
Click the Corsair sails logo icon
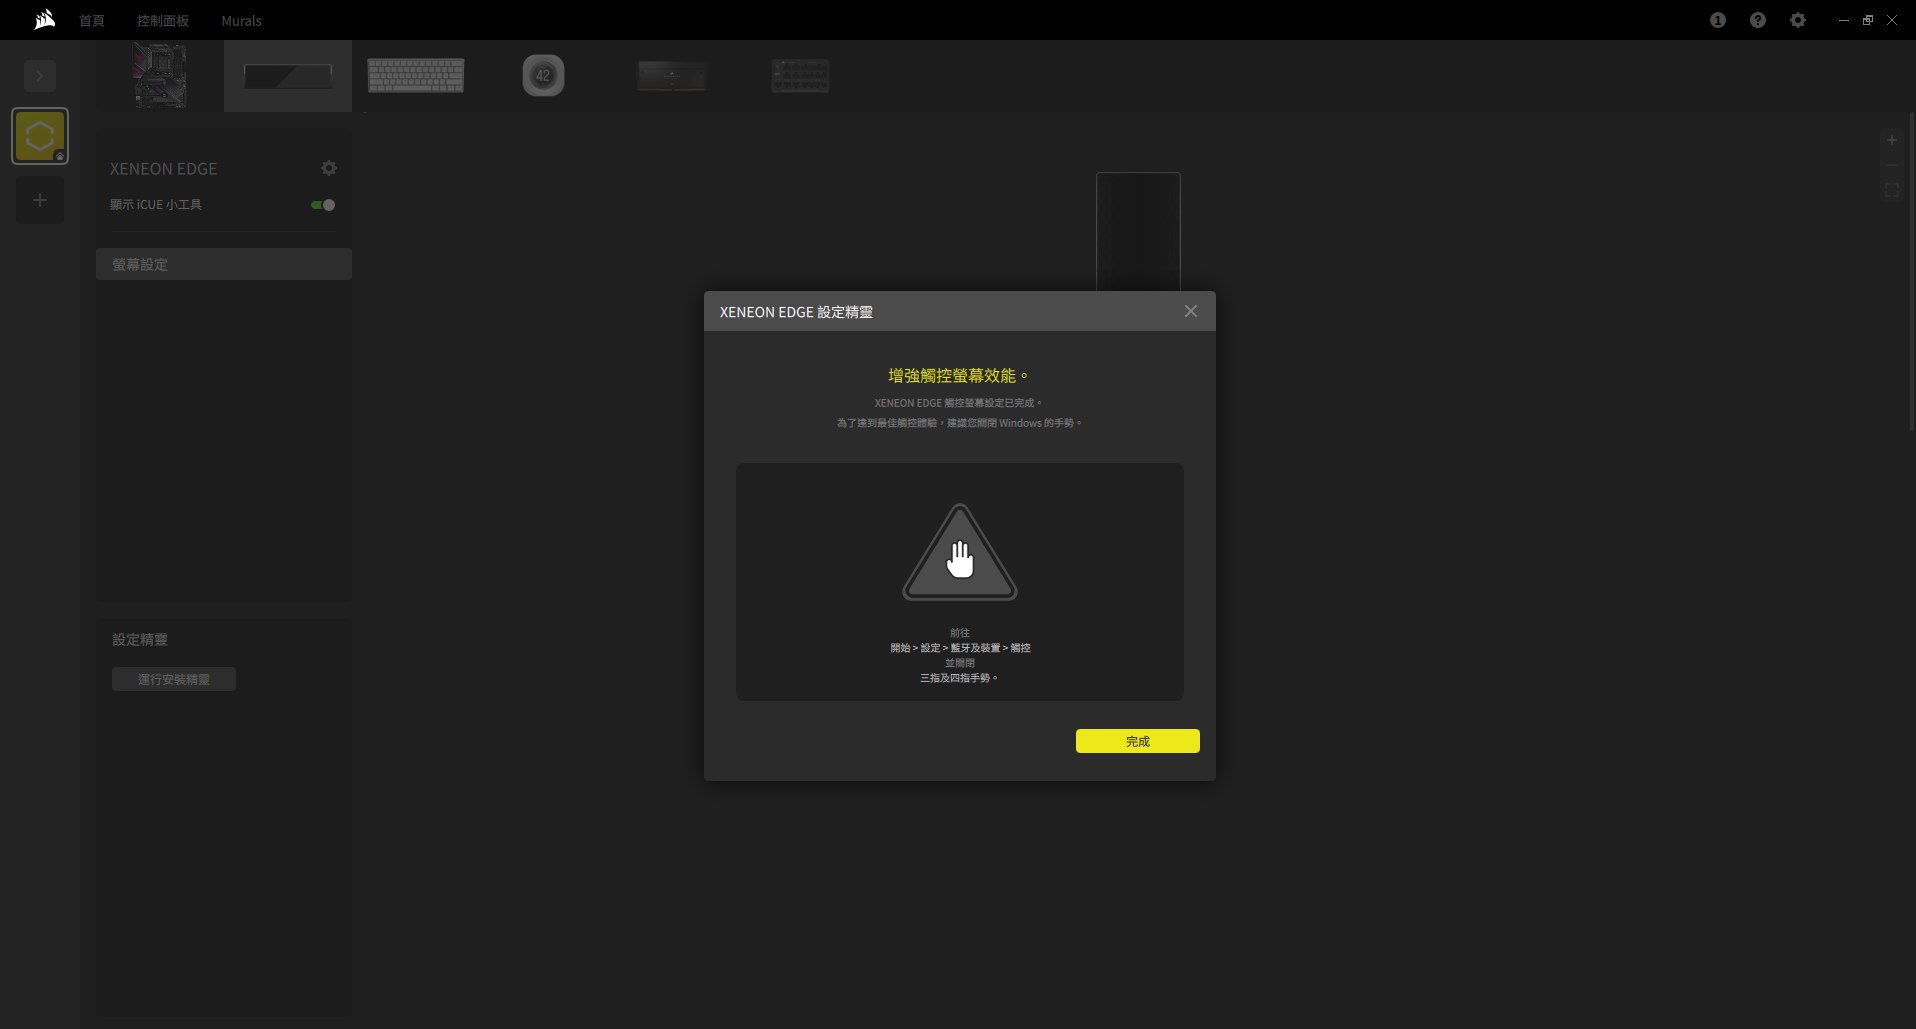(45, 20)
